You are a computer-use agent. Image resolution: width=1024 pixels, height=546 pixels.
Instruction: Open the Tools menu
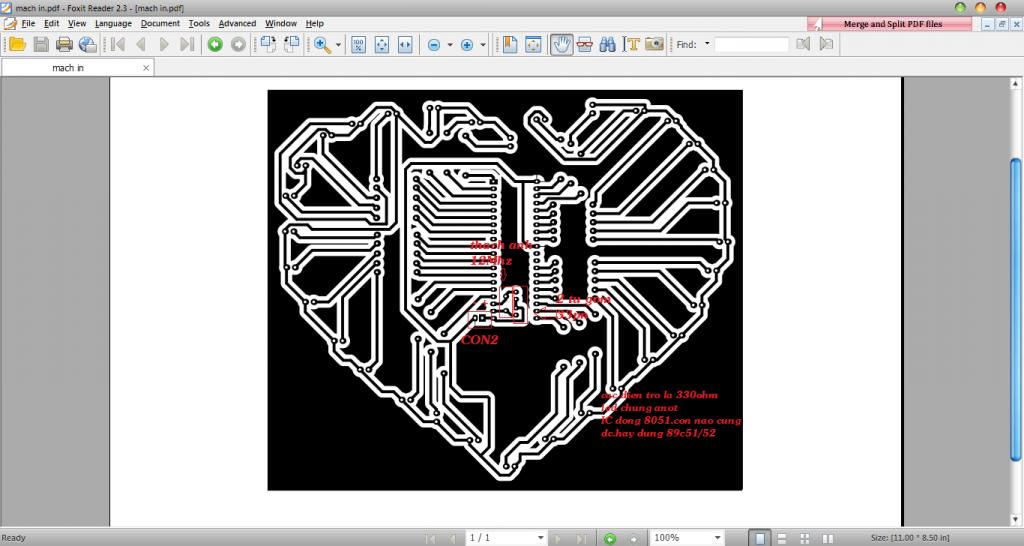pyautogui.click(x=199, y=23)
